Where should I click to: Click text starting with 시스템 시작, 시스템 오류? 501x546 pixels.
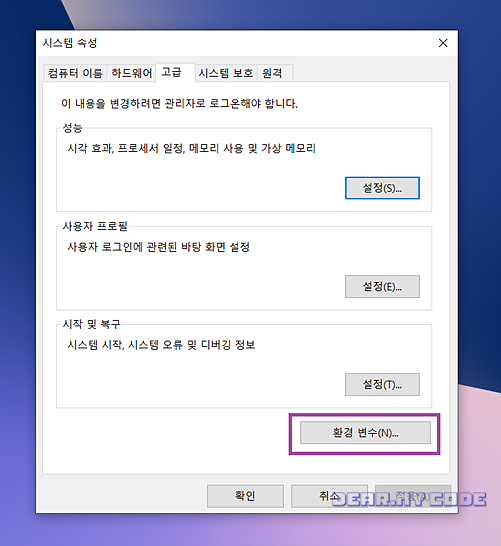[x=161, y=345]
